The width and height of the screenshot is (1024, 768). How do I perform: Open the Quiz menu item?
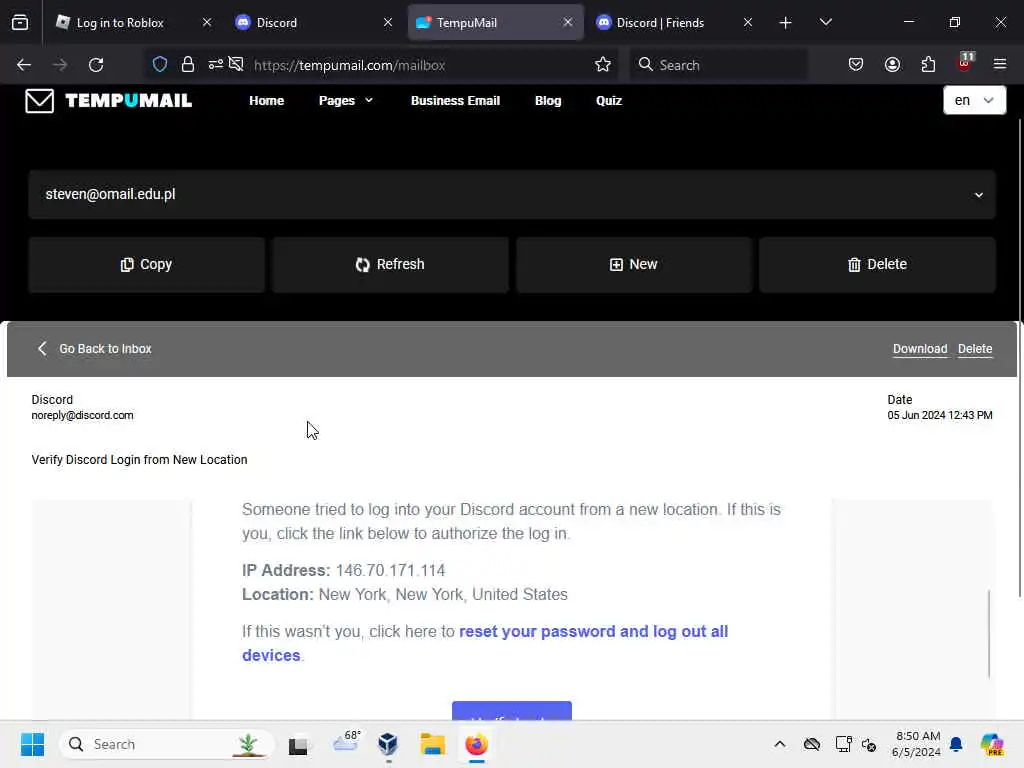coord(609,101)
